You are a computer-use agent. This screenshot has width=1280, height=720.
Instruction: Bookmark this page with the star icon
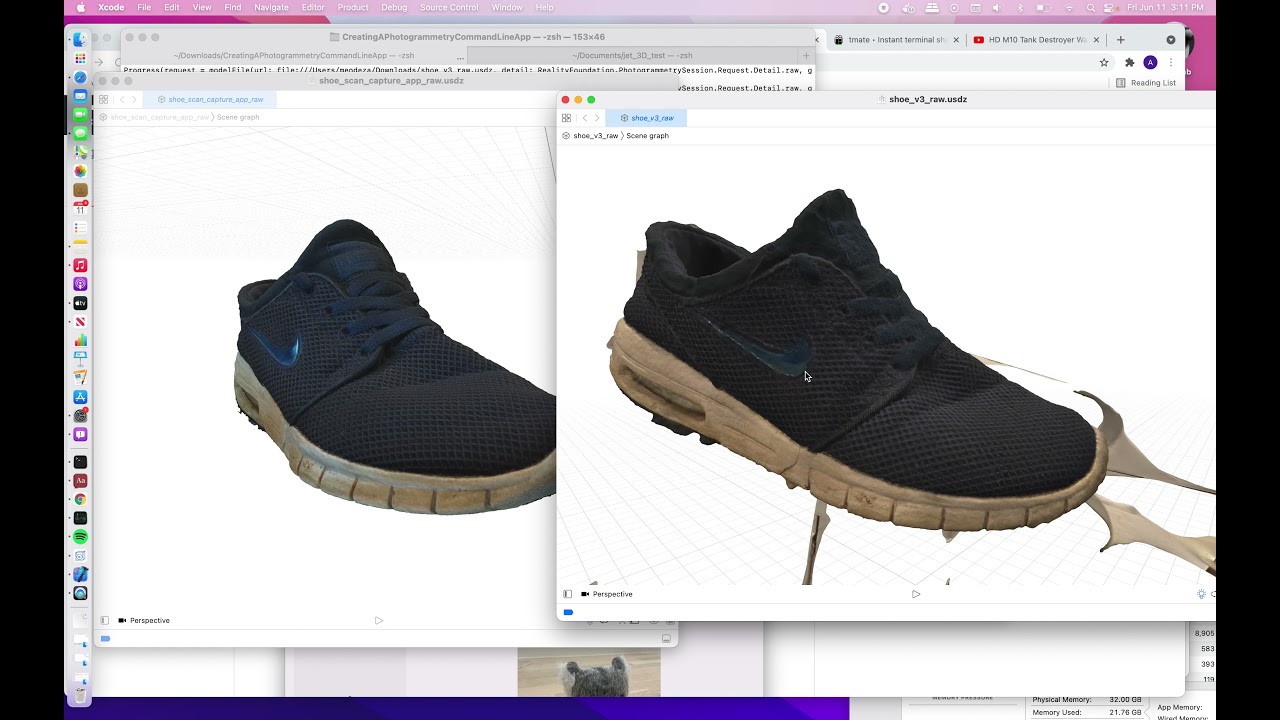coord(1104,62)
